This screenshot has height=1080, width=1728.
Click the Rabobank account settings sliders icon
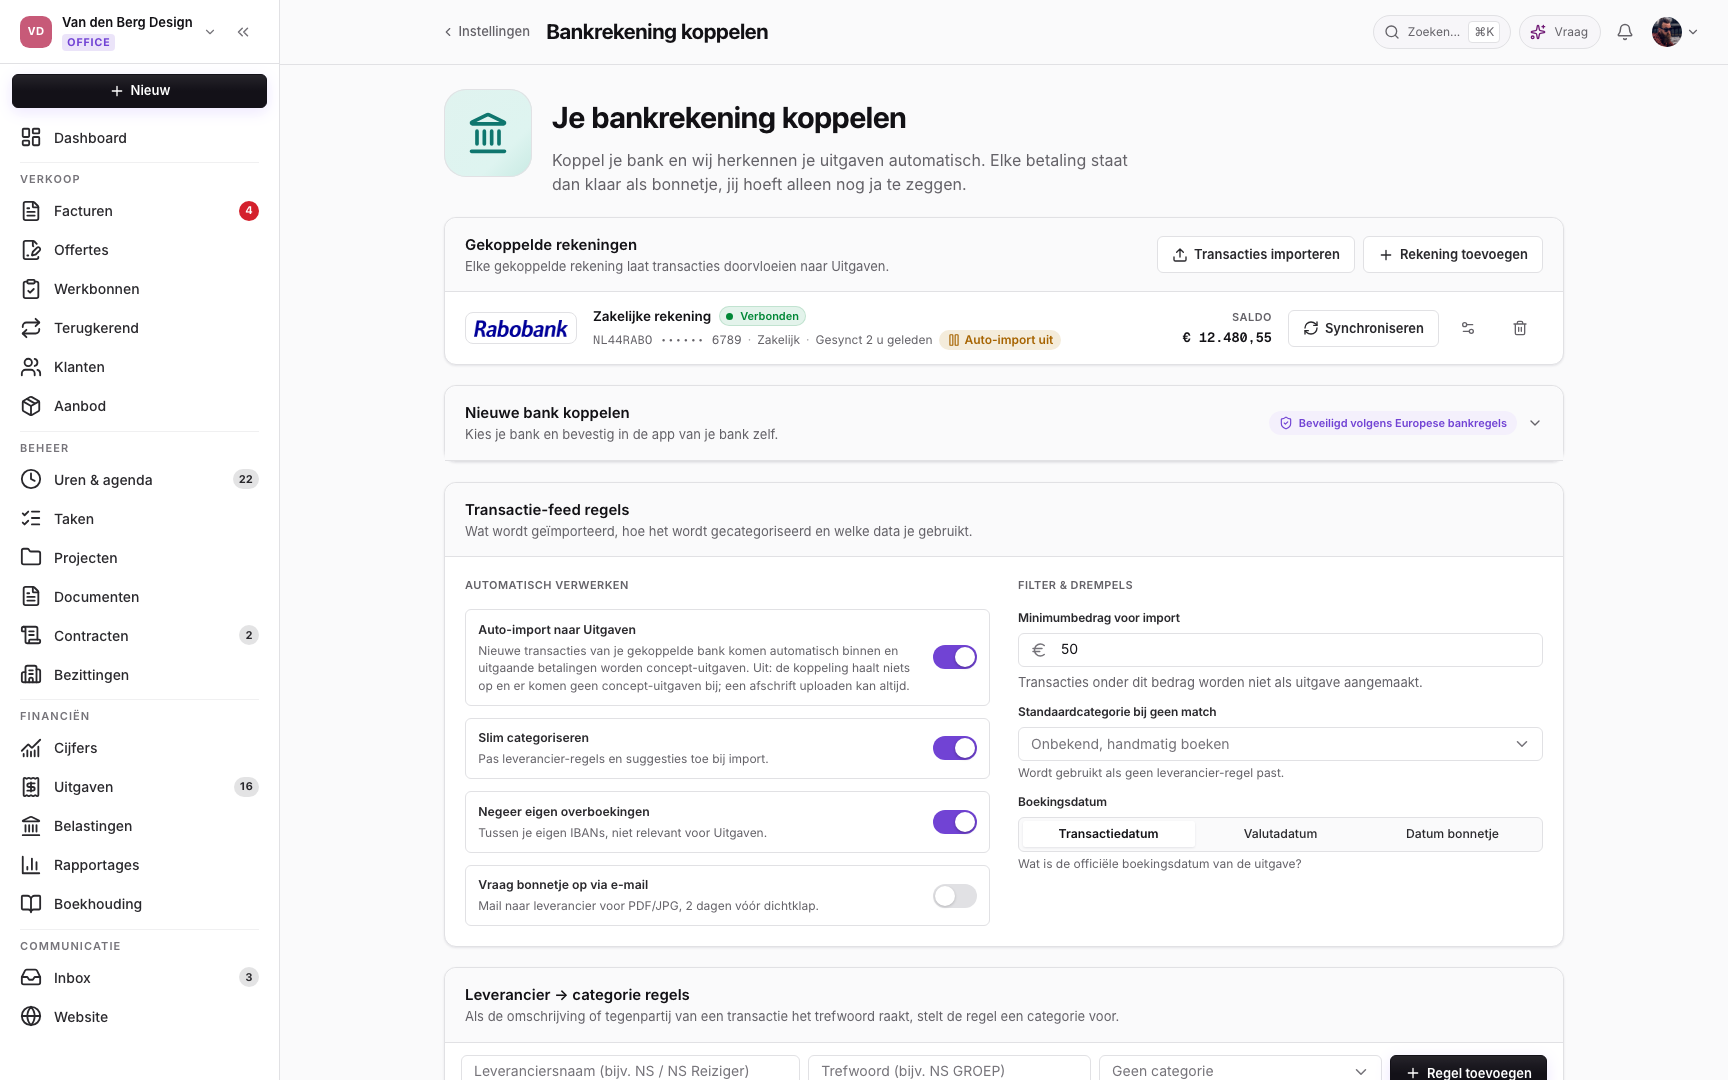pyautogui.click(x=1468, y=328)
